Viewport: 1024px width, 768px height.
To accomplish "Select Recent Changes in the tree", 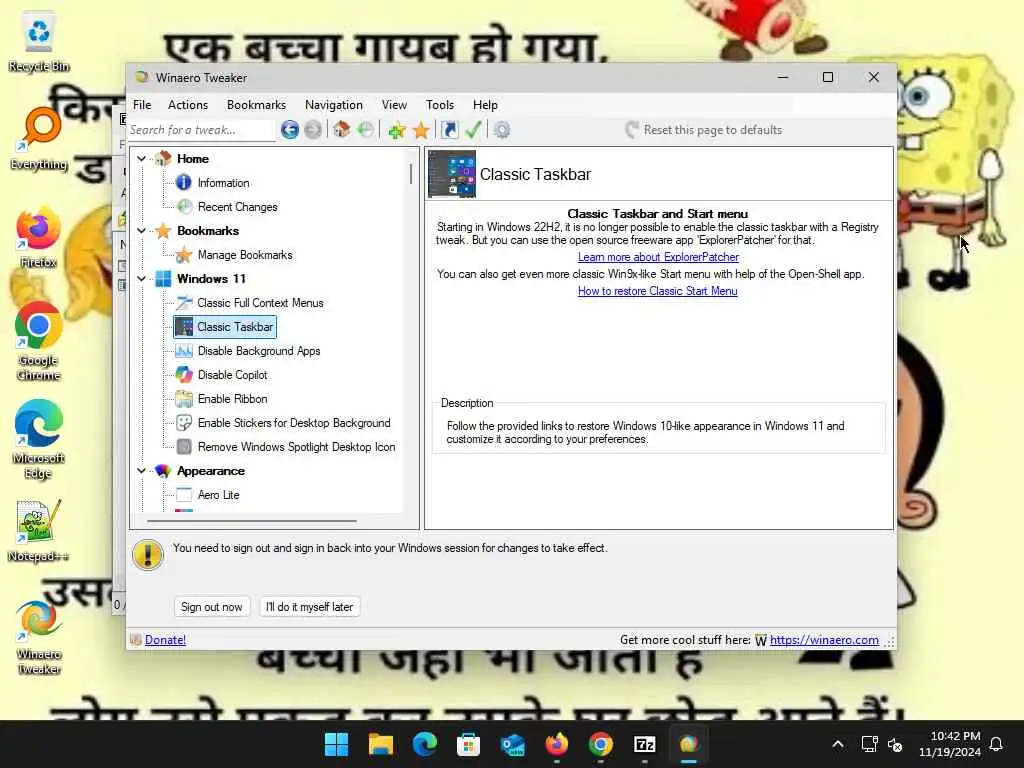I will [x=238, y=207].
